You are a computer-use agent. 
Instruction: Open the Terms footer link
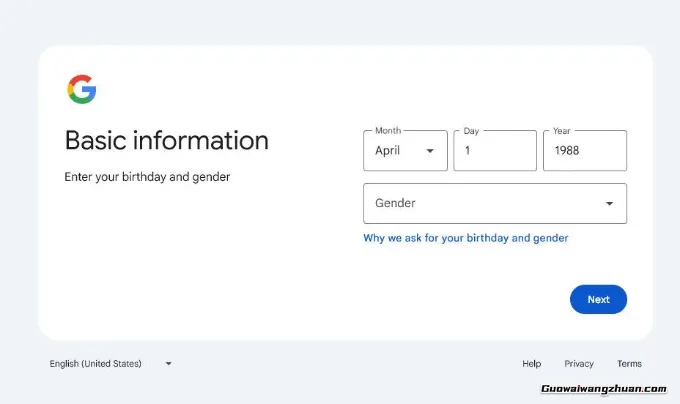(x=629, y=364)
